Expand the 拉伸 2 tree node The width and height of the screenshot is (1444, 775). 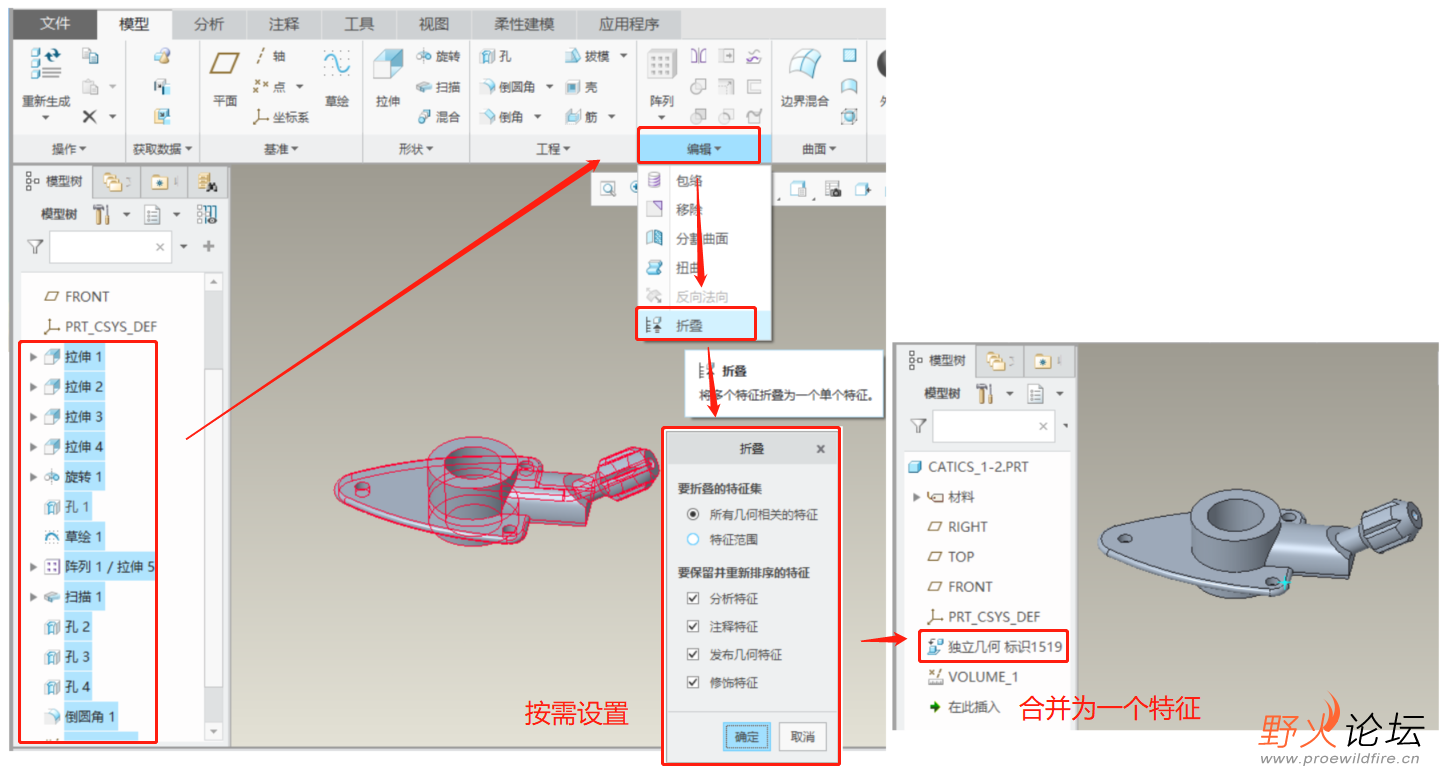pyautogui.click(x=34, y=387)
